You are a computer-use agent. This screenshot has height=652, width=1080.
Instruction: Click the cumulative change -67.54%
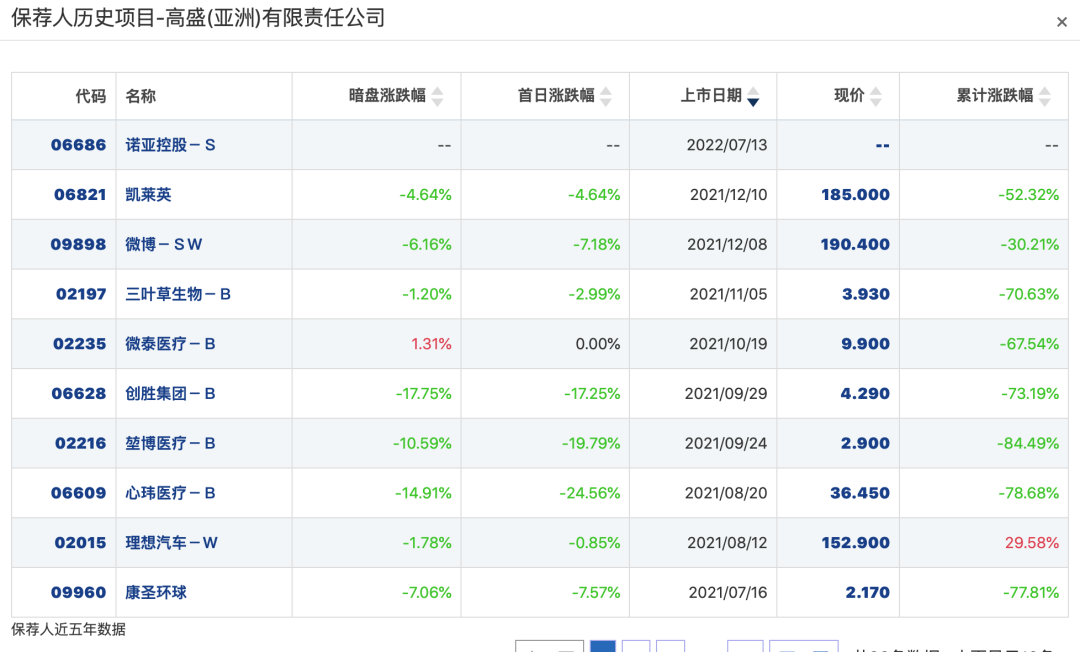coord(1030,344)
